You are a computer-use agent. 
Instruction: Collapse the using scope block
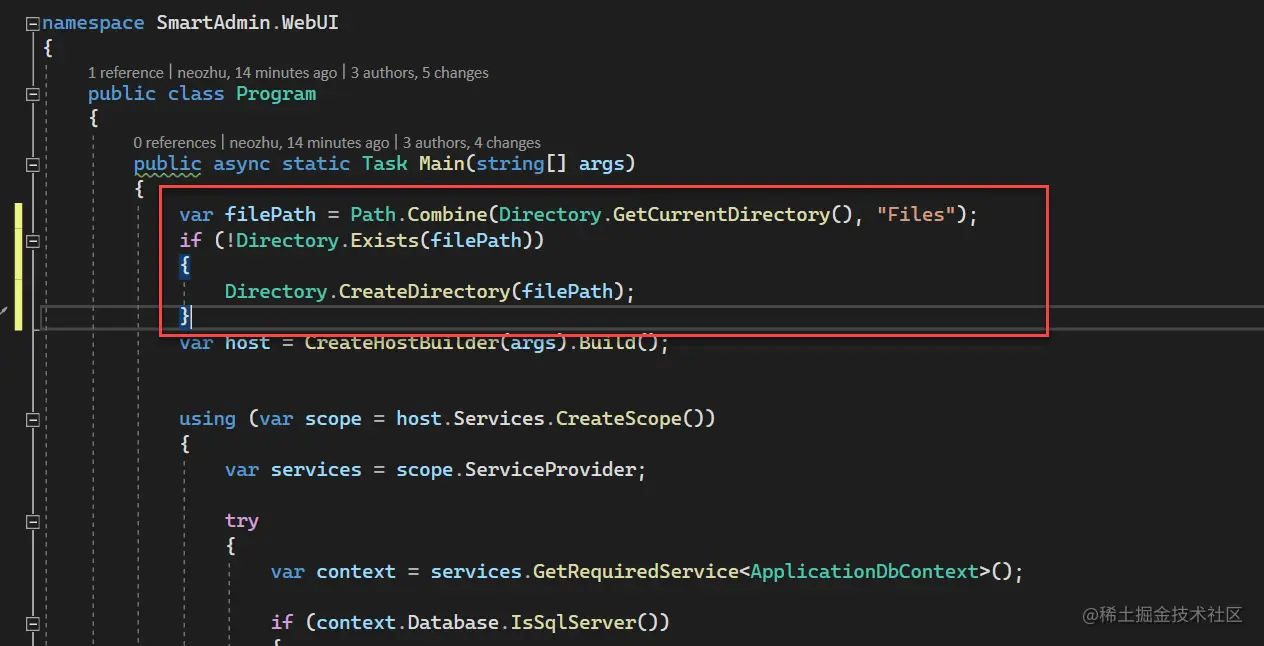coord(33,419)
